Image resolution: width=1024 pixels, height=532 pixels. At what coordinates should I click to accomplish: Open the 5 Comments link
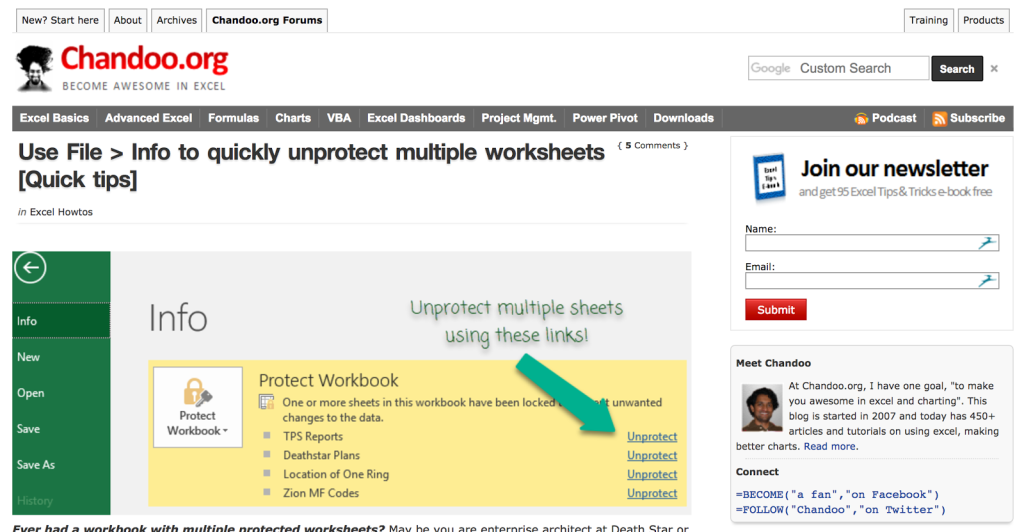(652, 146)
